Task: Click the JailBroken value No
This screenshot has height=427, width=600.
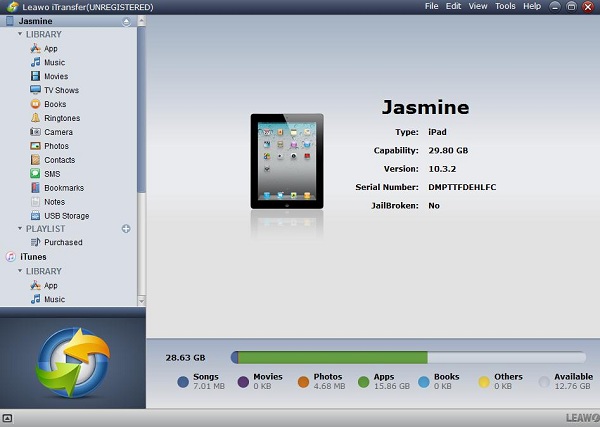Action: coord(434,205)
